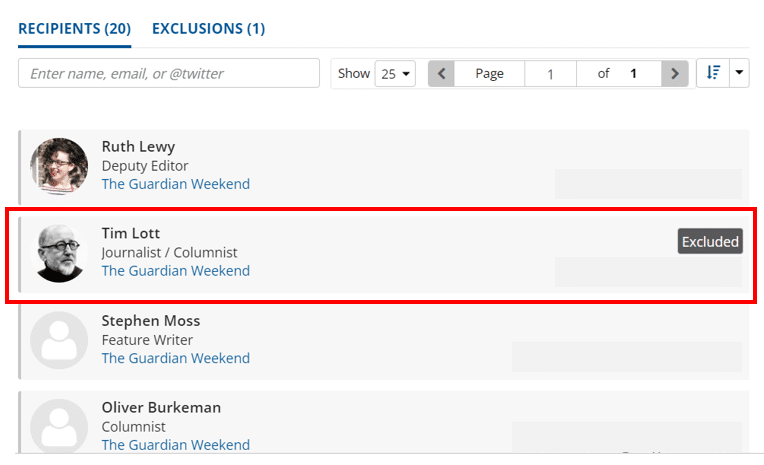
Task: Go to the previous page arrow
Action: (441, 73)
